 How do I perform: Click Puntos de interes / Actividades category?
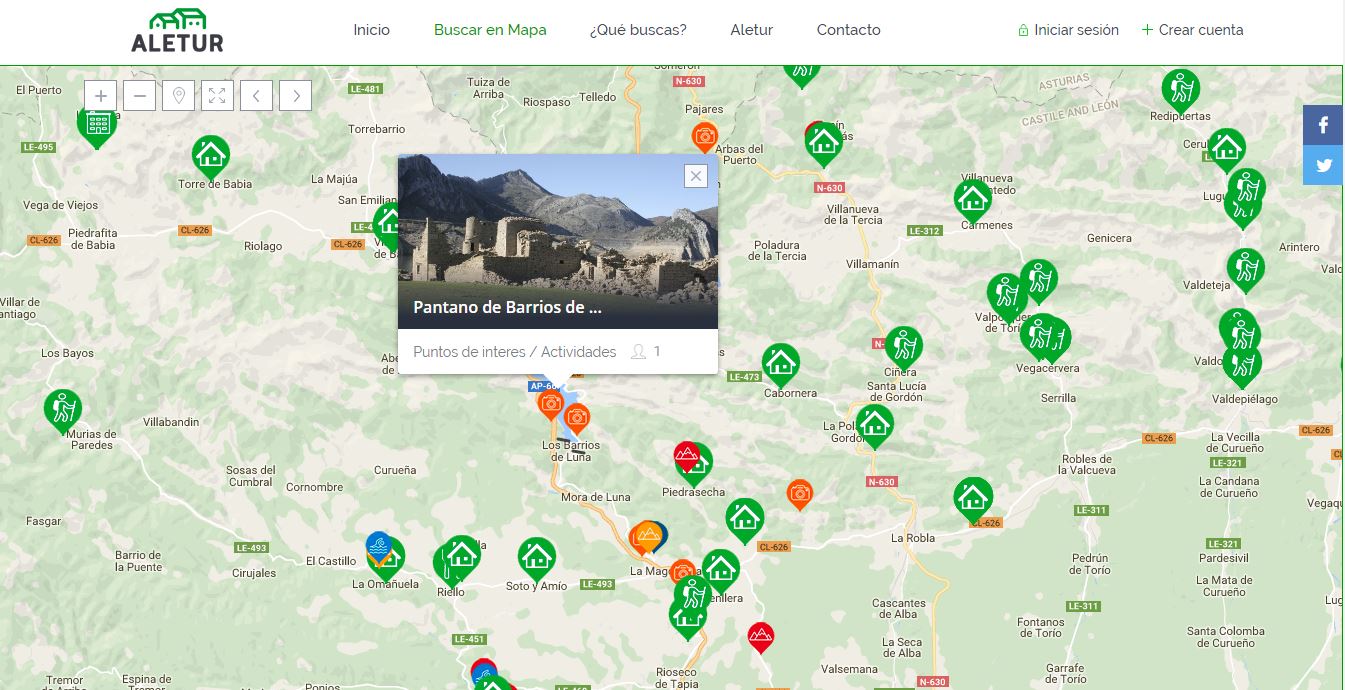[514, 351]
